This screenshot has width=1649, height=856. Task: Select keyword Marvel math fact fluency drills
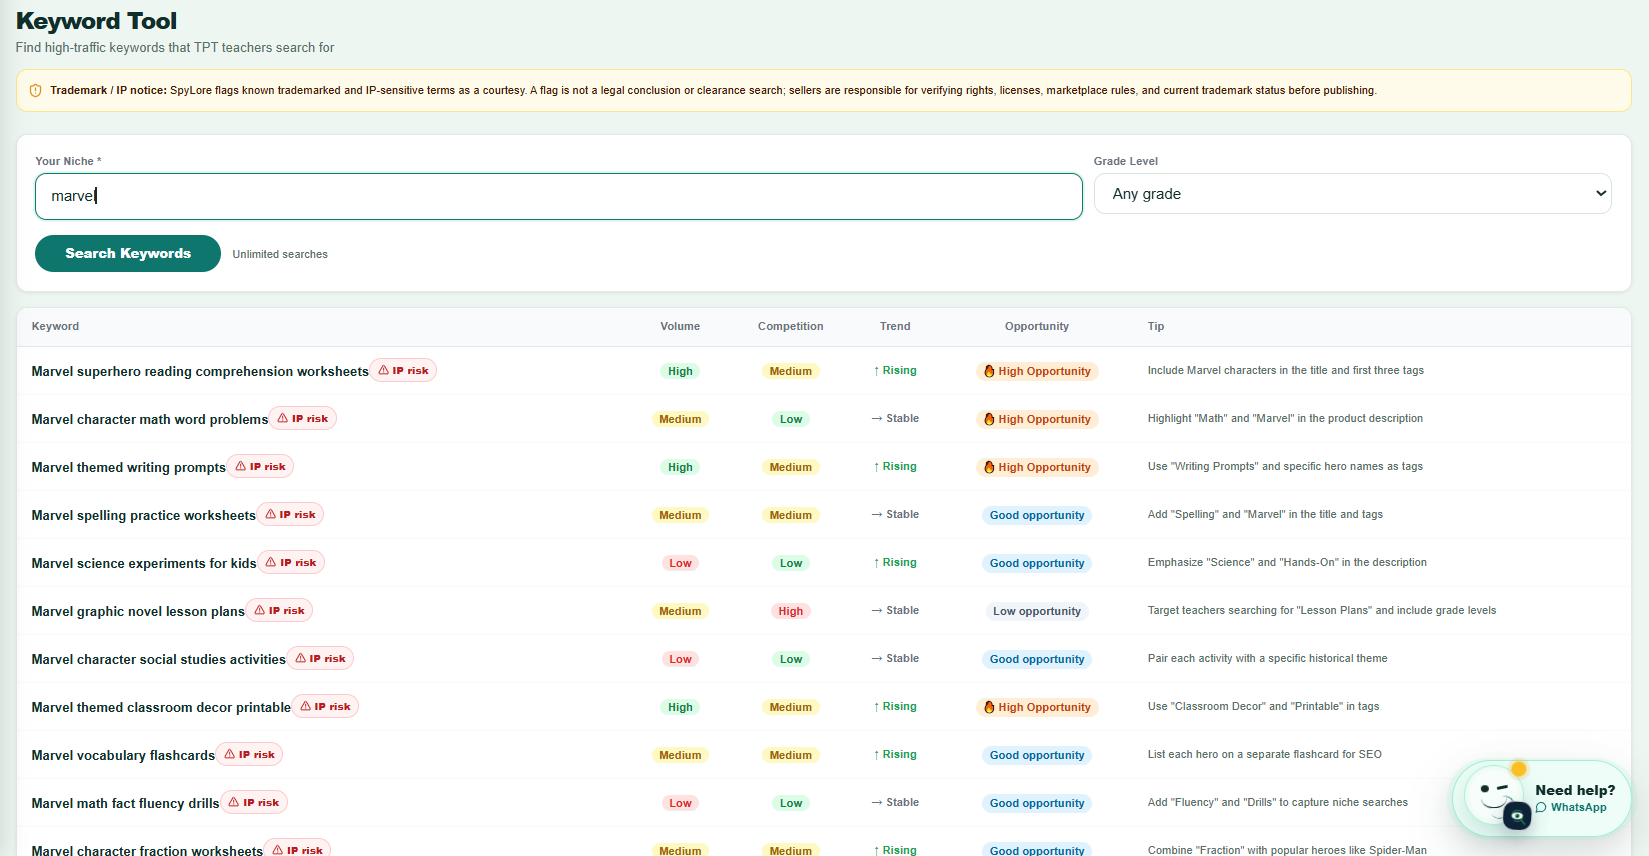click(x=125, y=804)
